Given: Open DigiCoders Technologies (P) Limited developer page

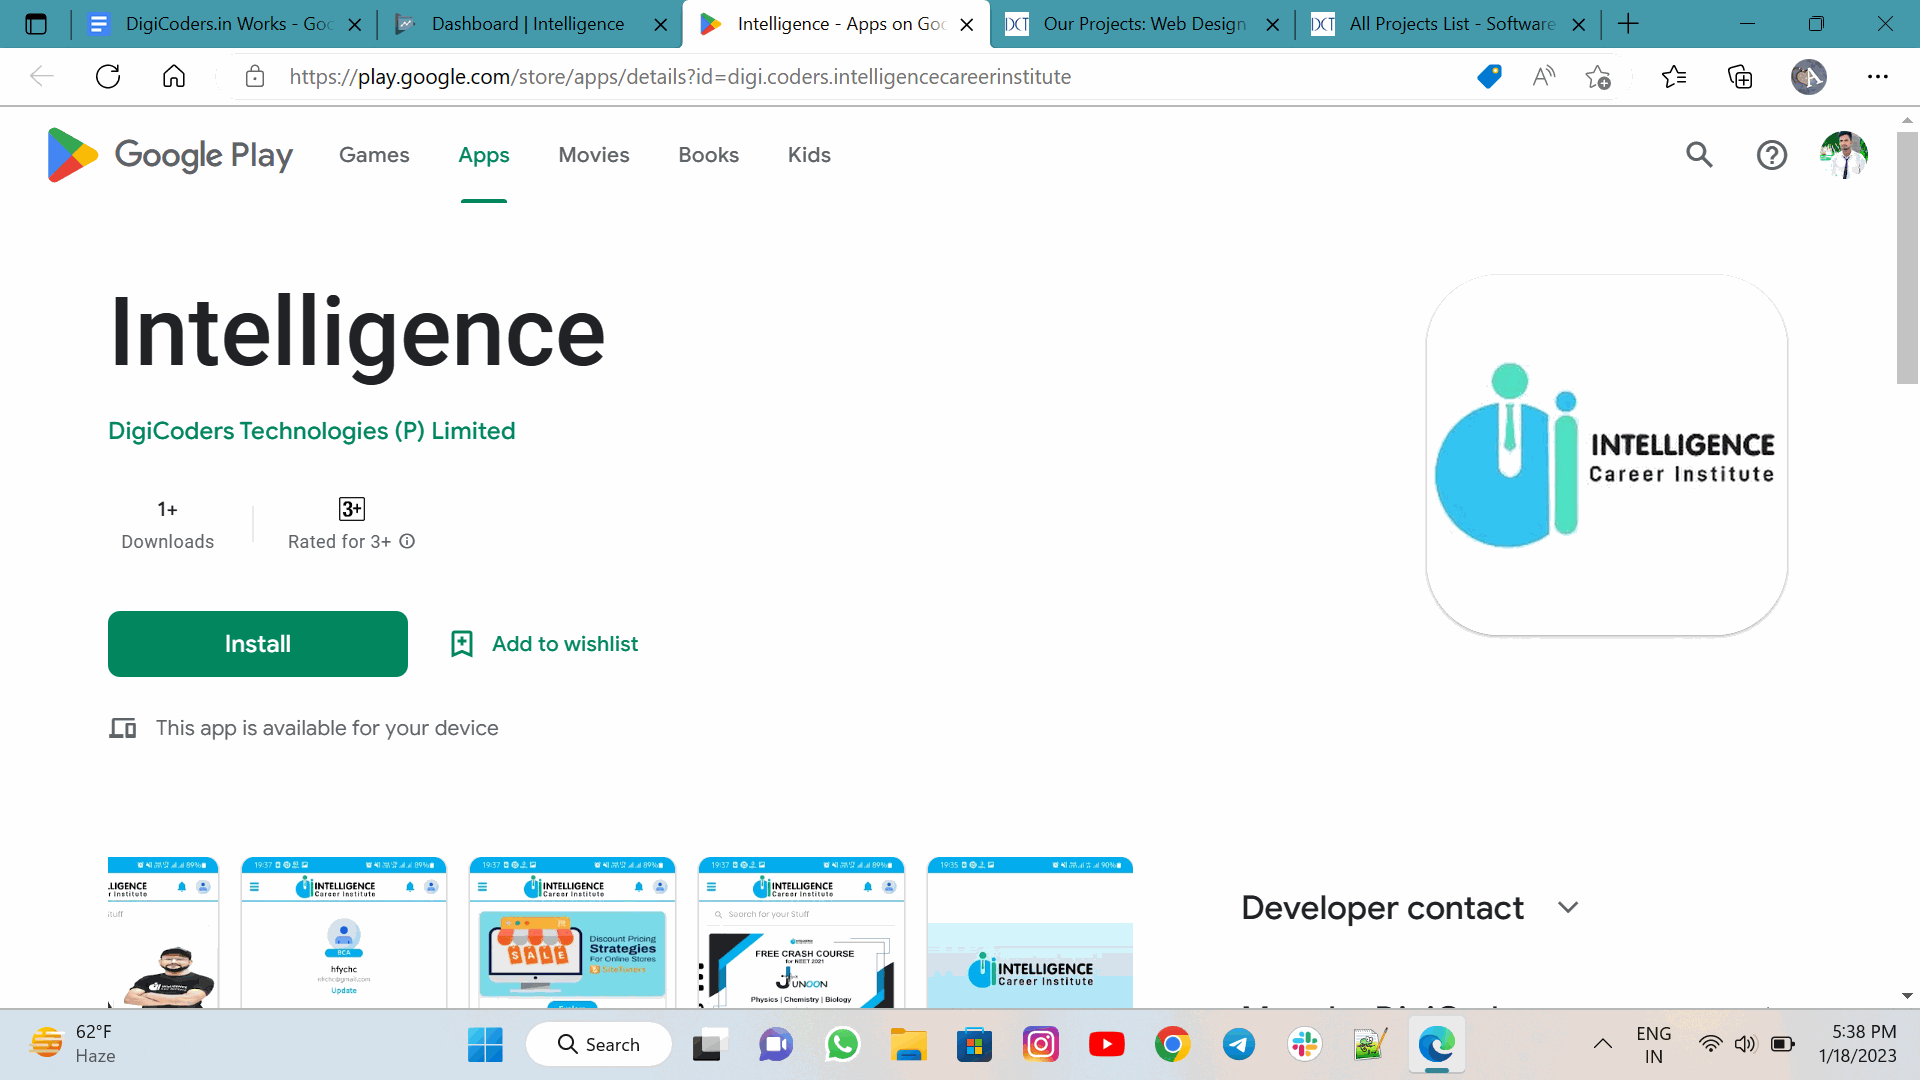Looking at the screenshot, I should click(312, 431).
